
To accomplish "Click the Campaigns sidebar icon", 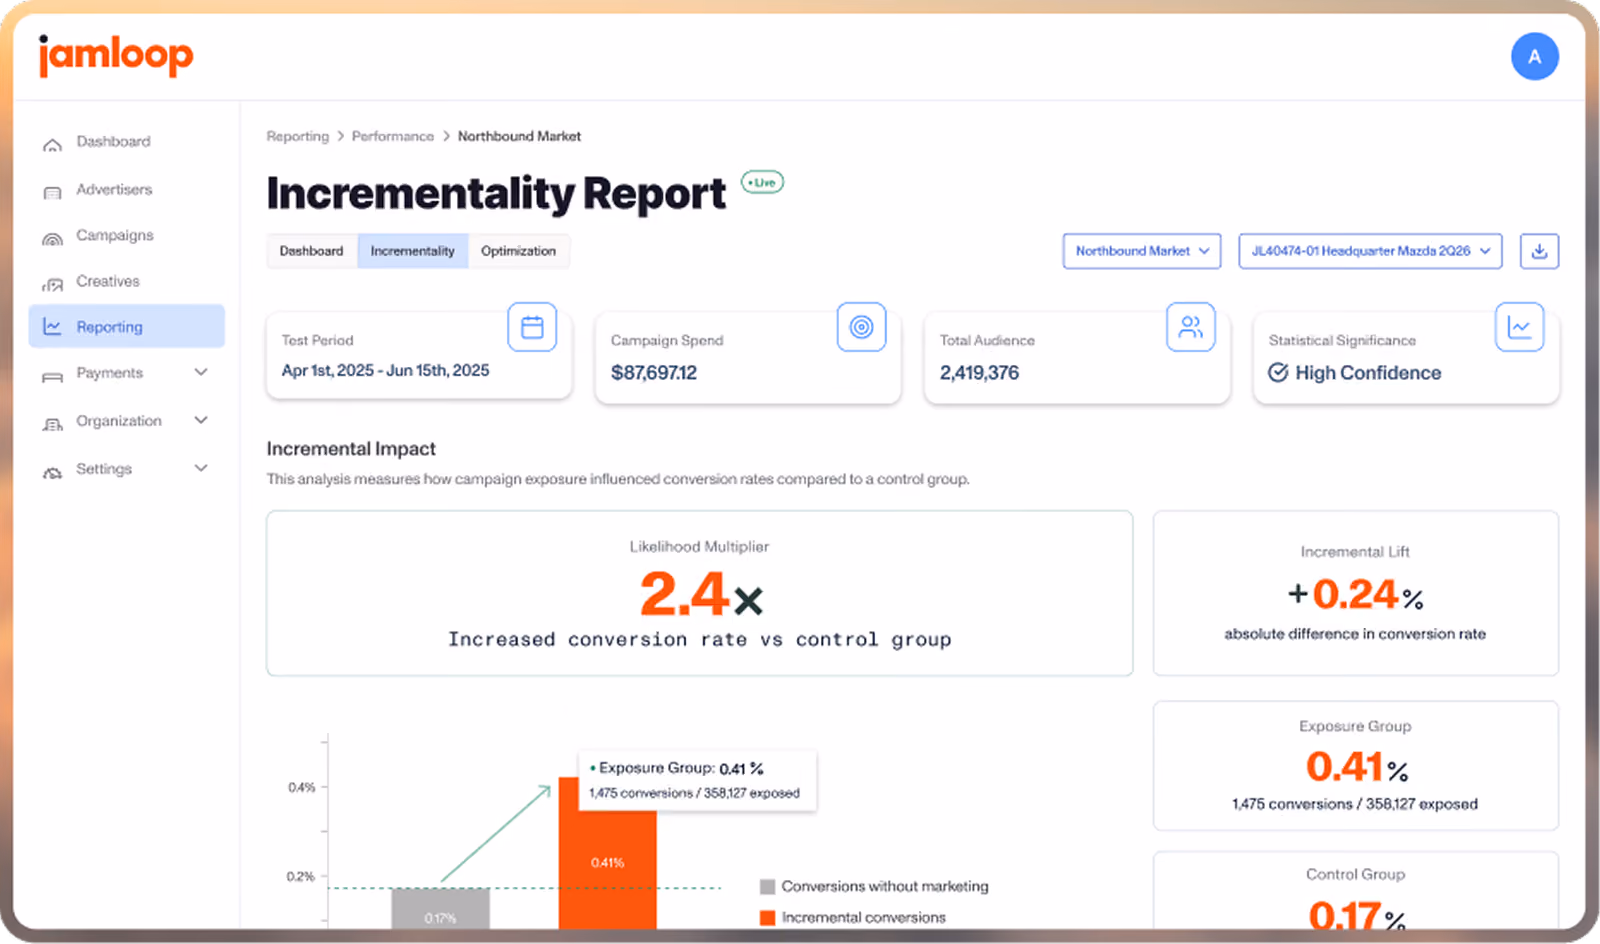I will (x=52, y=237).
